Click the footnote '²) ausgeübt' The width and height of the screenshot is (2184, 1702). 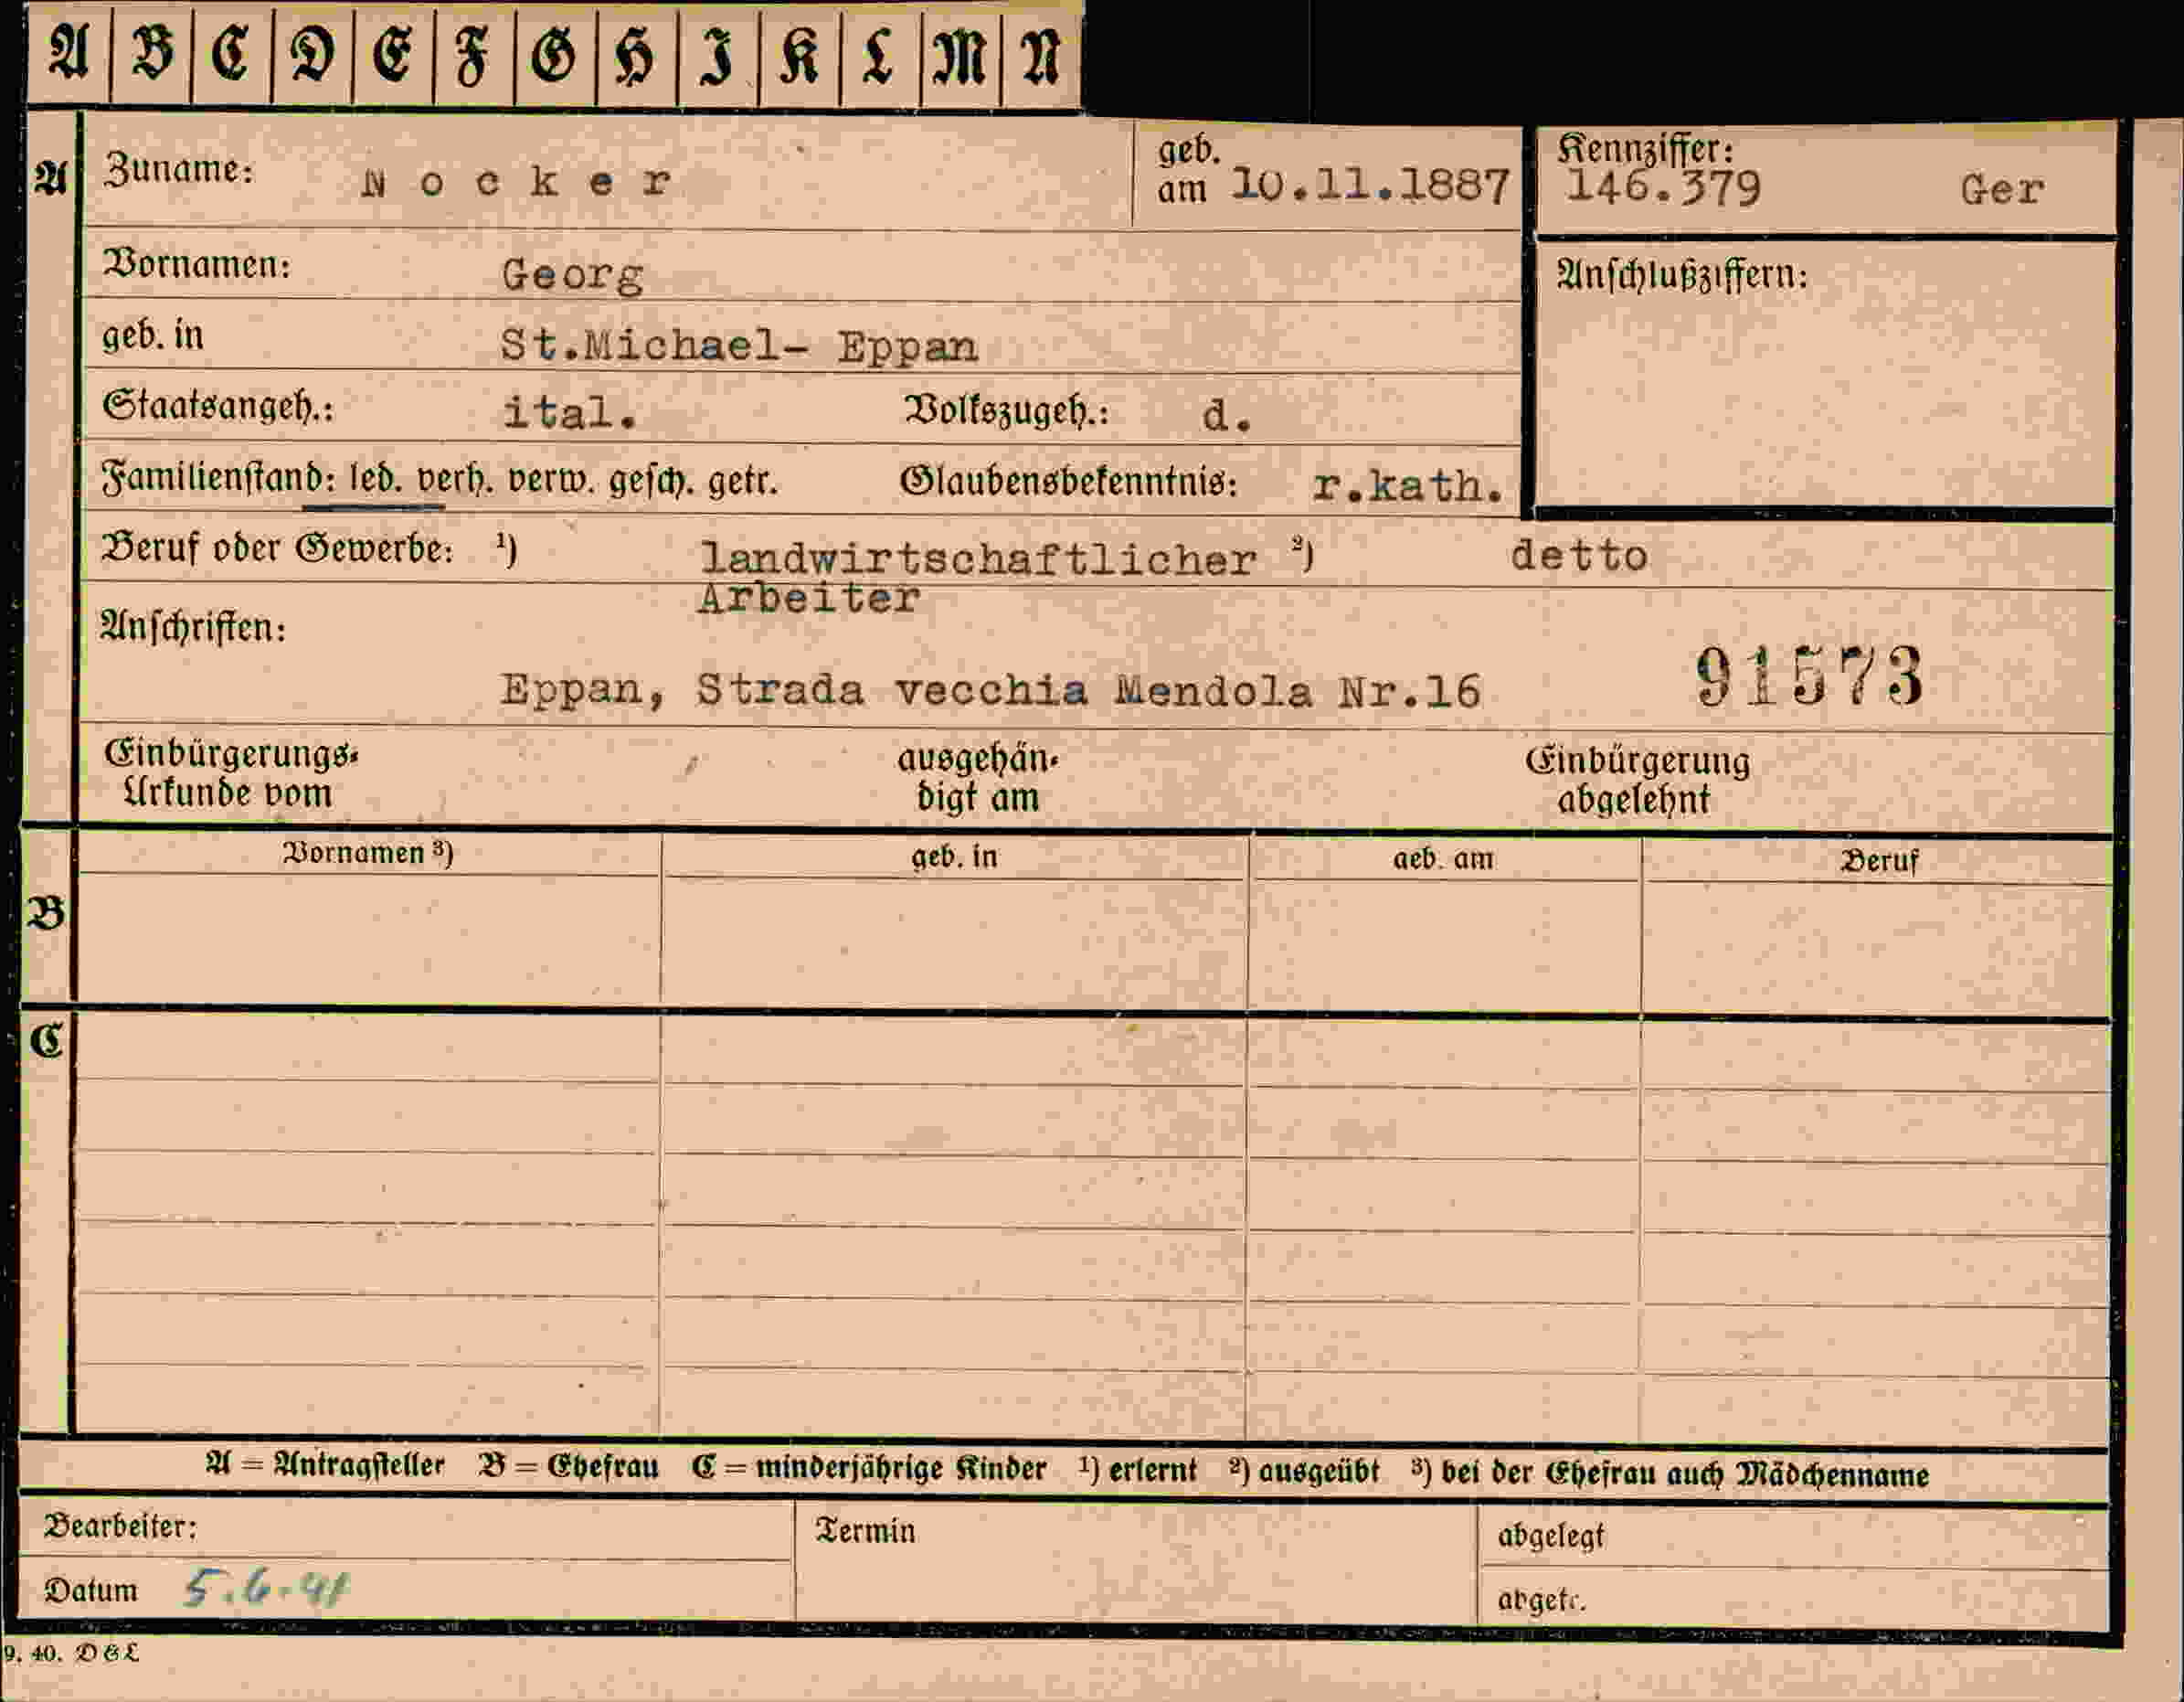[x=1304, y=1471]
